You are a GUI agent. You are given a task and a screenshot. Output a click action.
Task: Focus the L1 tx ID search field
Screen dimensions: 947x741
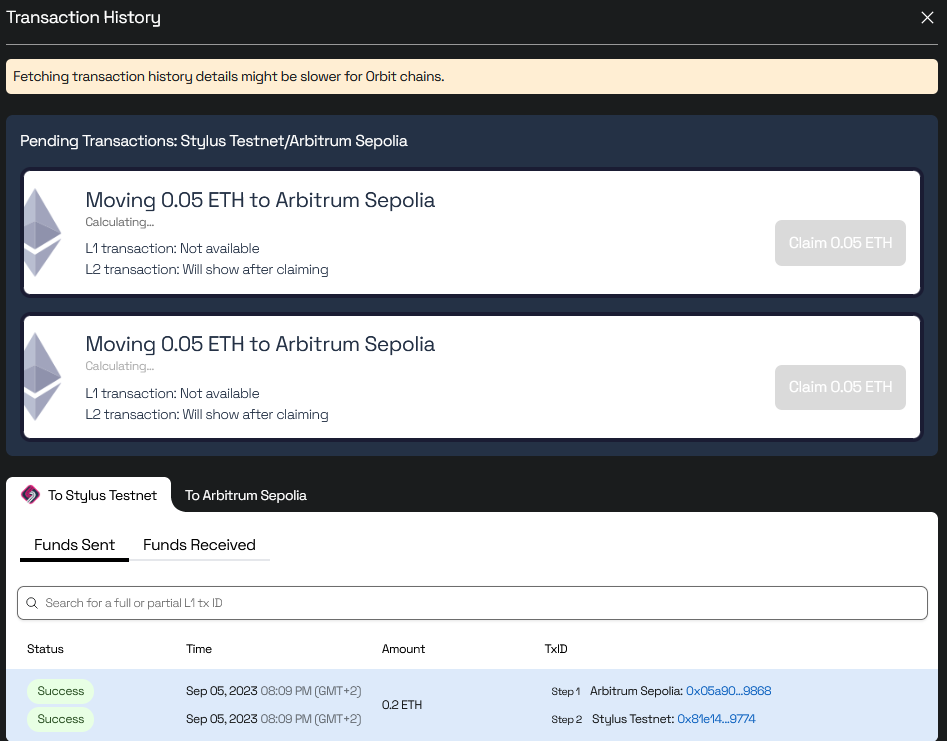tap(472, 603)
